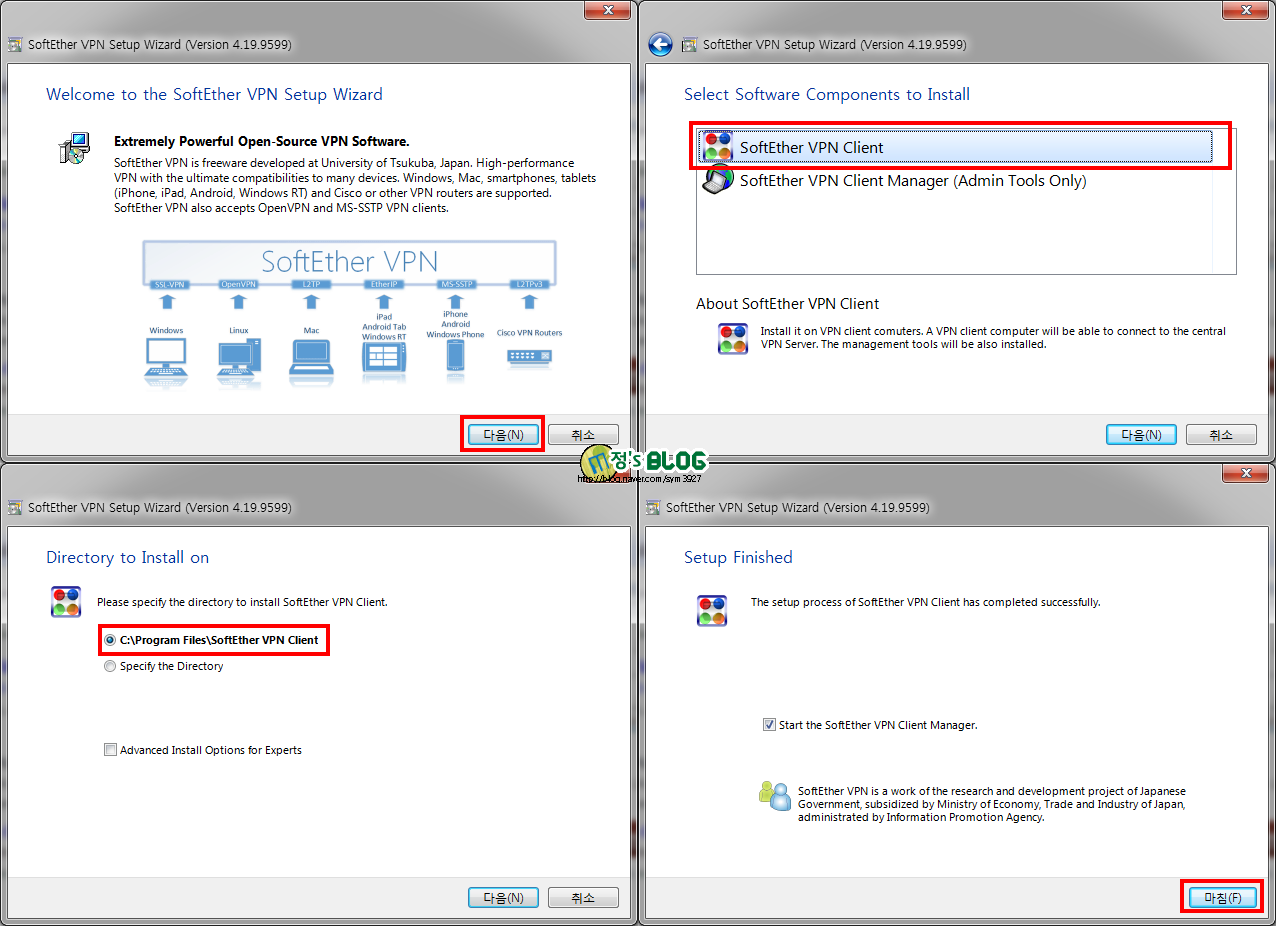Click 취소 in the Welcome wizard window
The image size is (1276, 926).
[x=583, y=435]
